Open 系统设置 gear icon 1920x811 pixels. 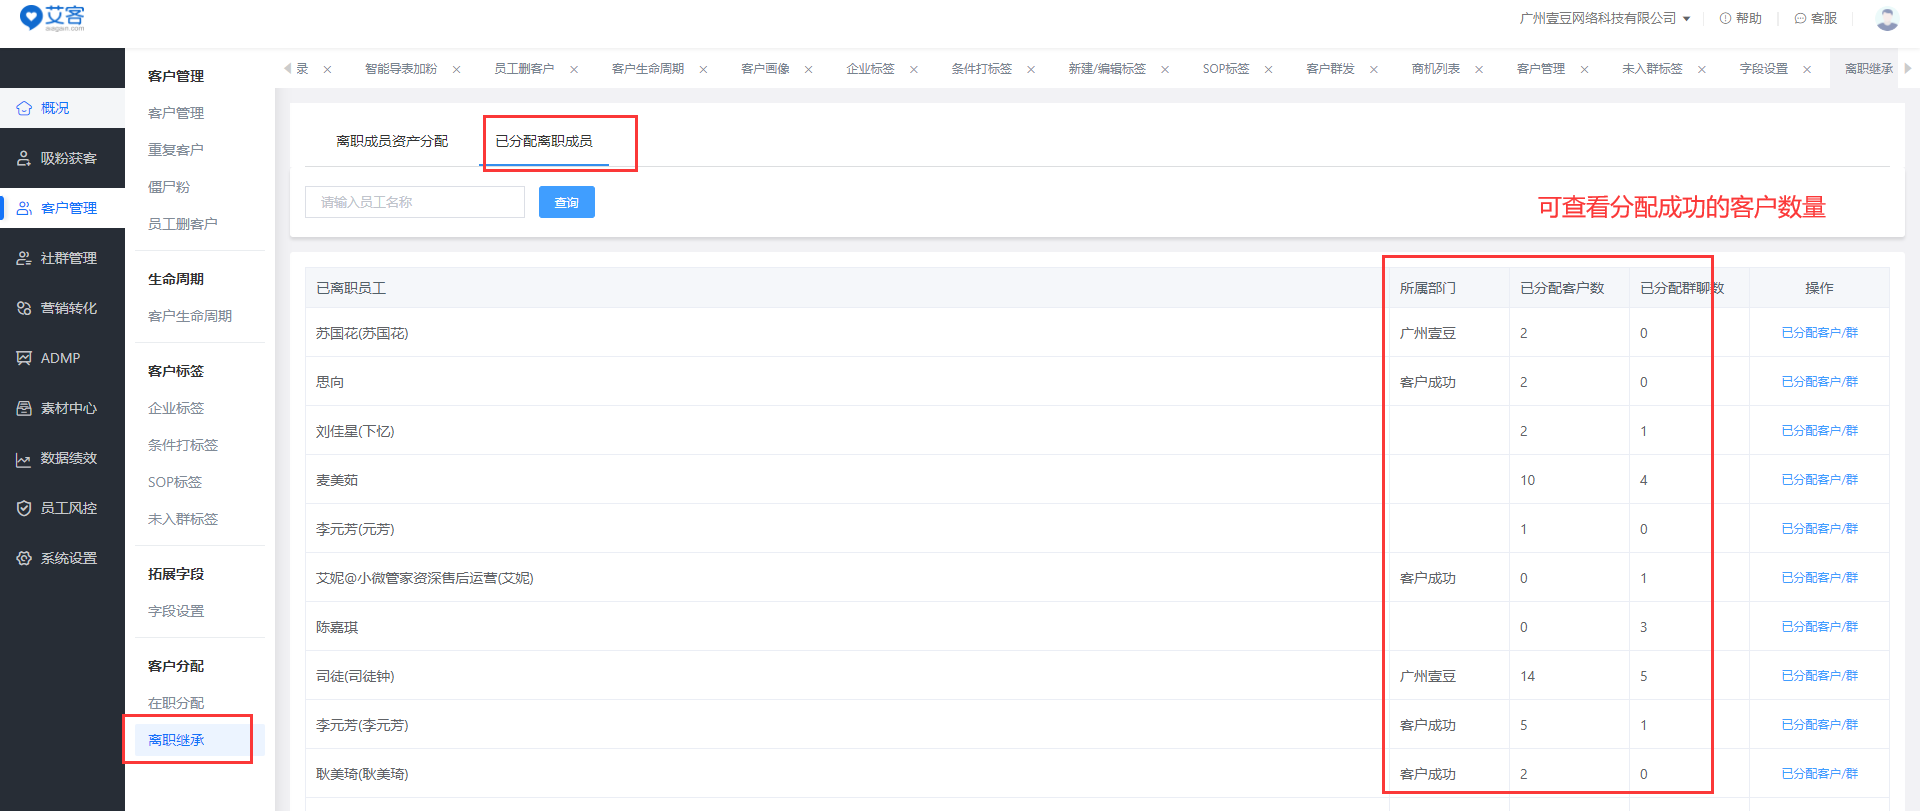coord(24,558)
